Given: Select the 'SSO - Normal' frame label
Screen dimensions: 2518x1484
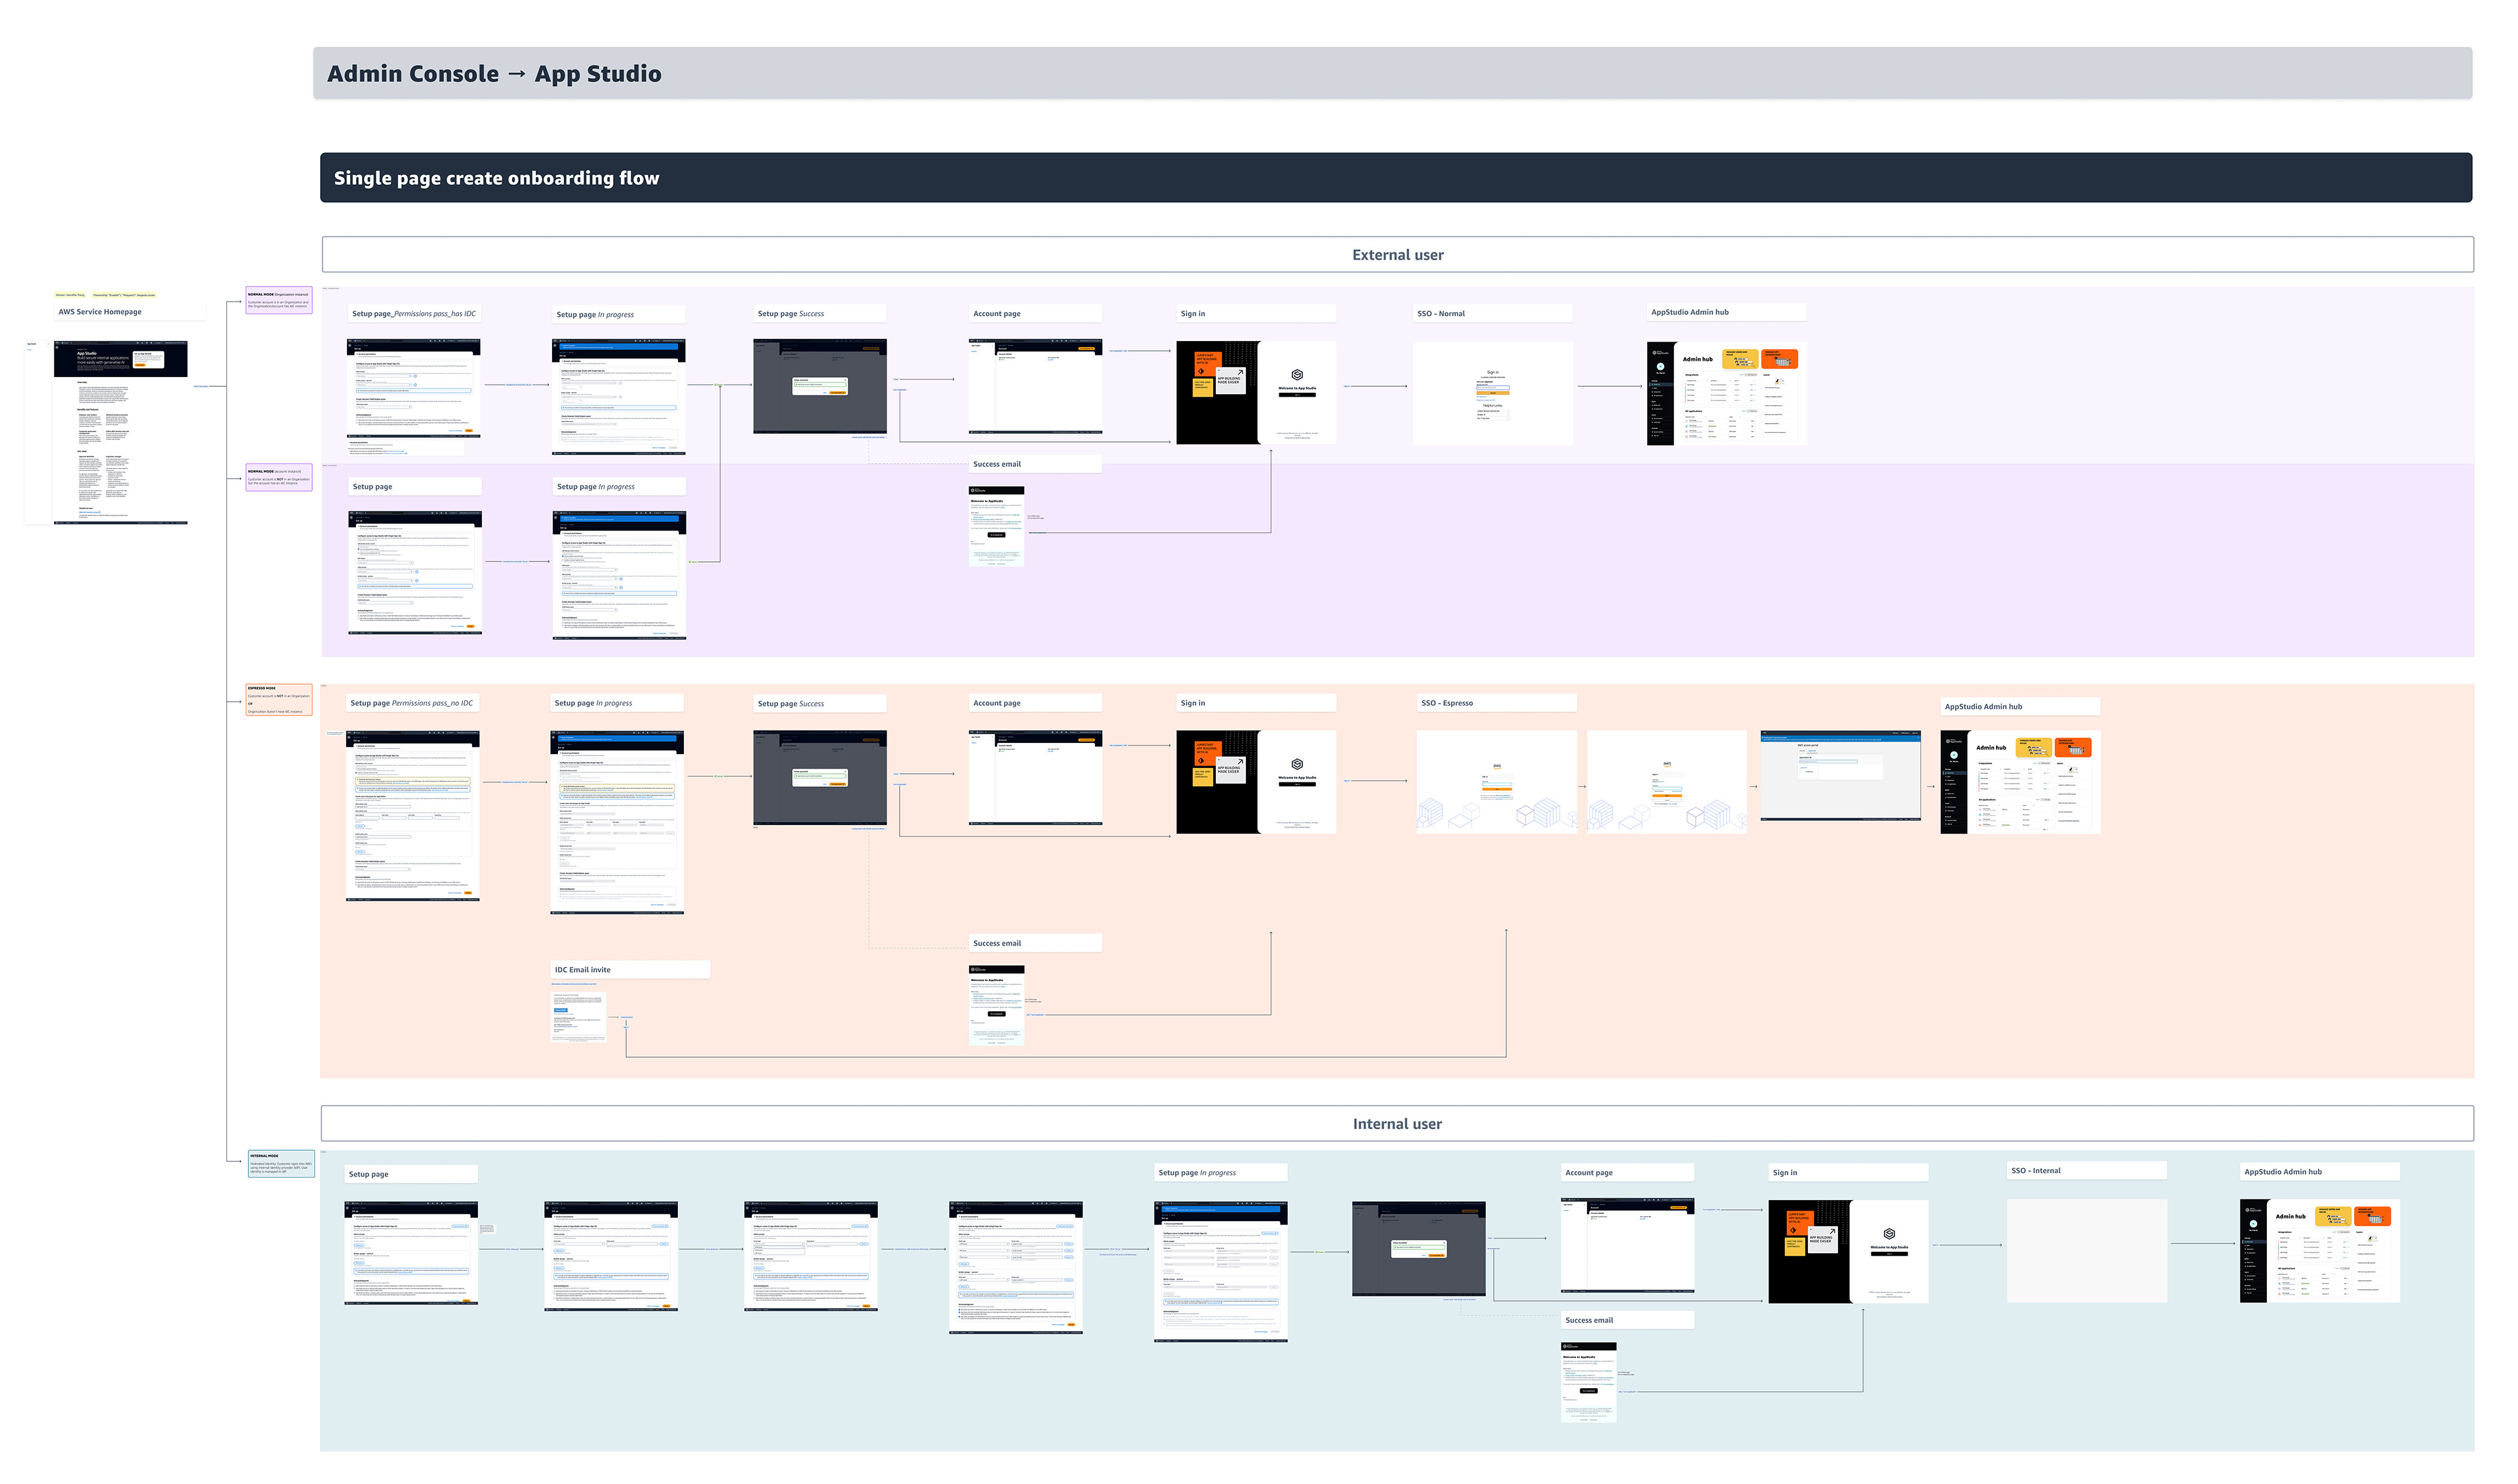Looking at the screenshot, I should pos(1440,314).
